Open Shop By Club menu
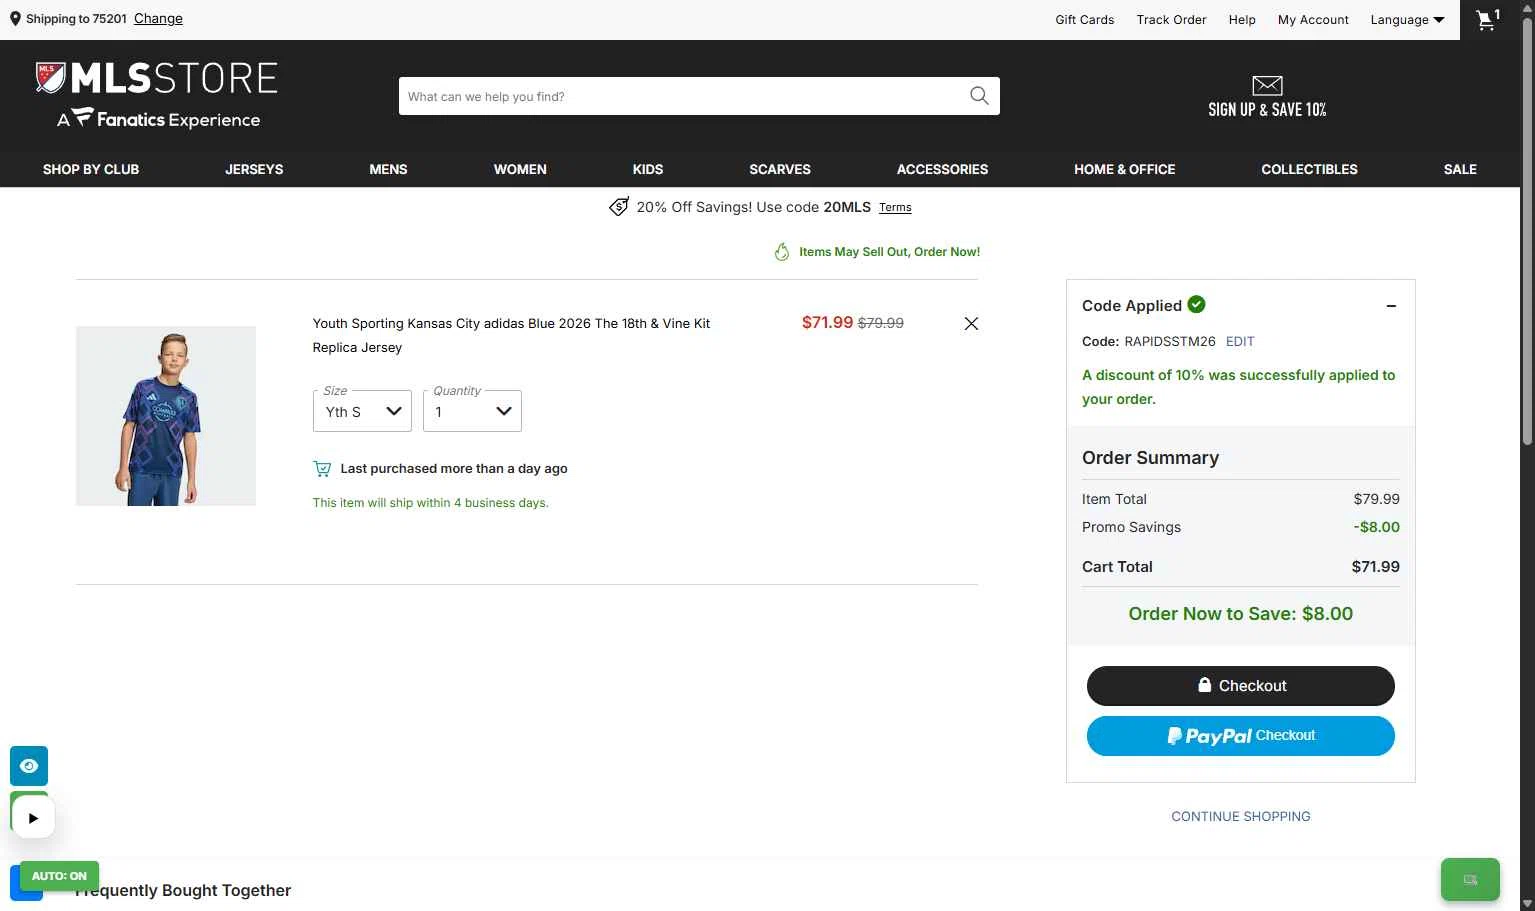The width and height of the screenshot is (1535, 911). (91, 169)
